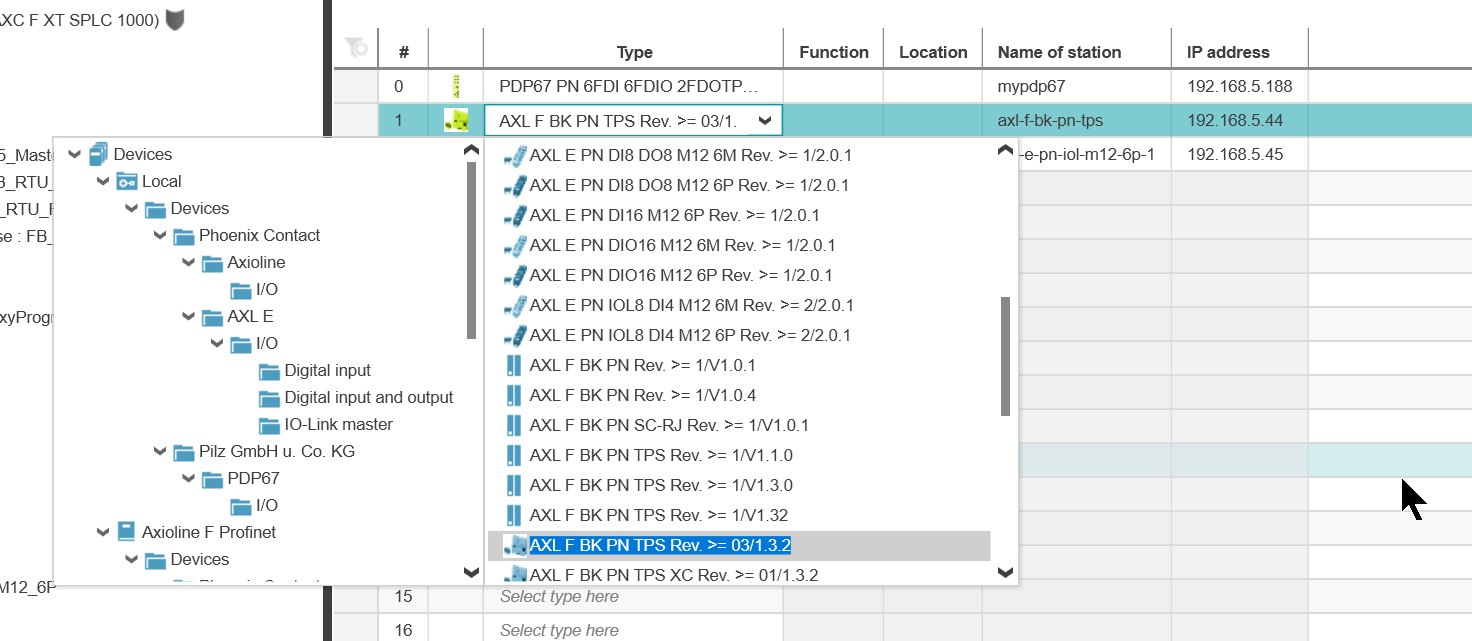Viewport: 1472px width, 641px height.
Task: Select AXL F BK PN TPS Rev. >= 03/1.3.2
Action: 739,545
